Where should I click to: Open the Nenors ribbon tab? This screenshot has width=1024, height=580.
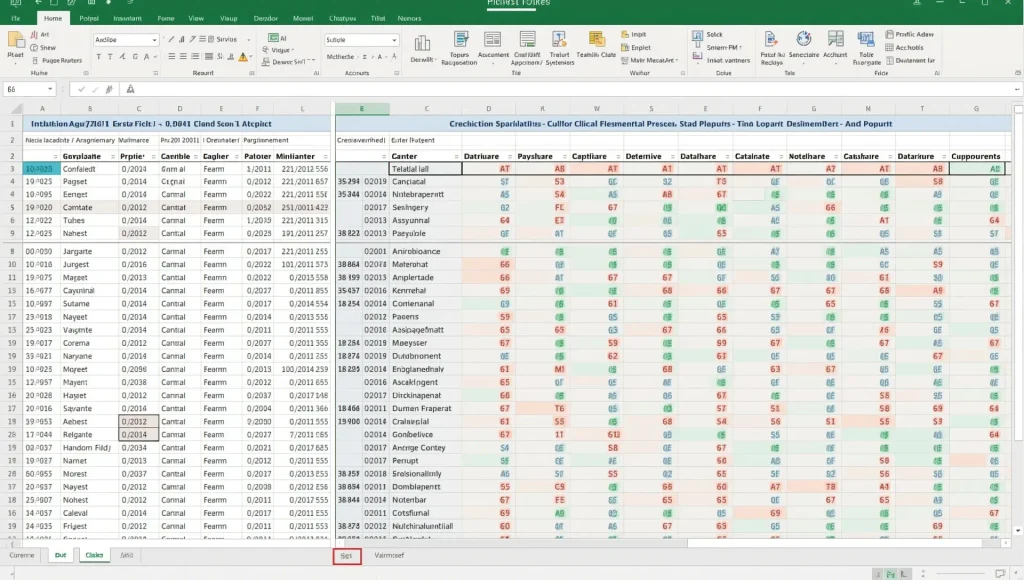pos(409,18)
